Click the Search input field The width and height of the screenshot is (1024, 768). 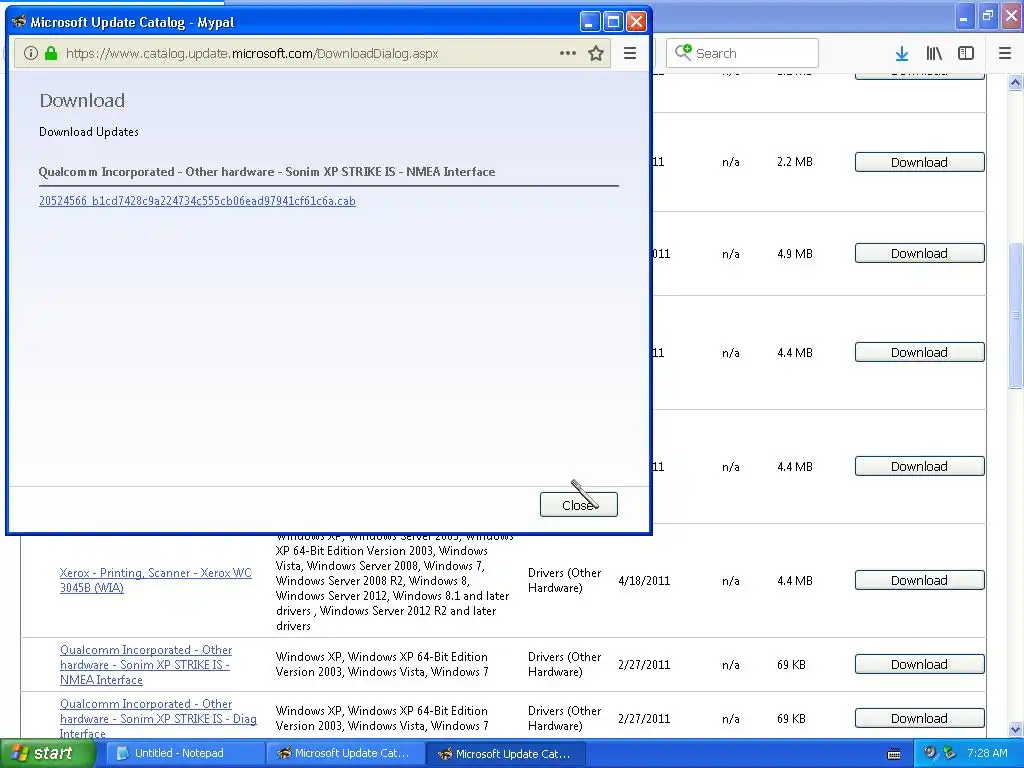pyautogui.click(x=742, y=54)
